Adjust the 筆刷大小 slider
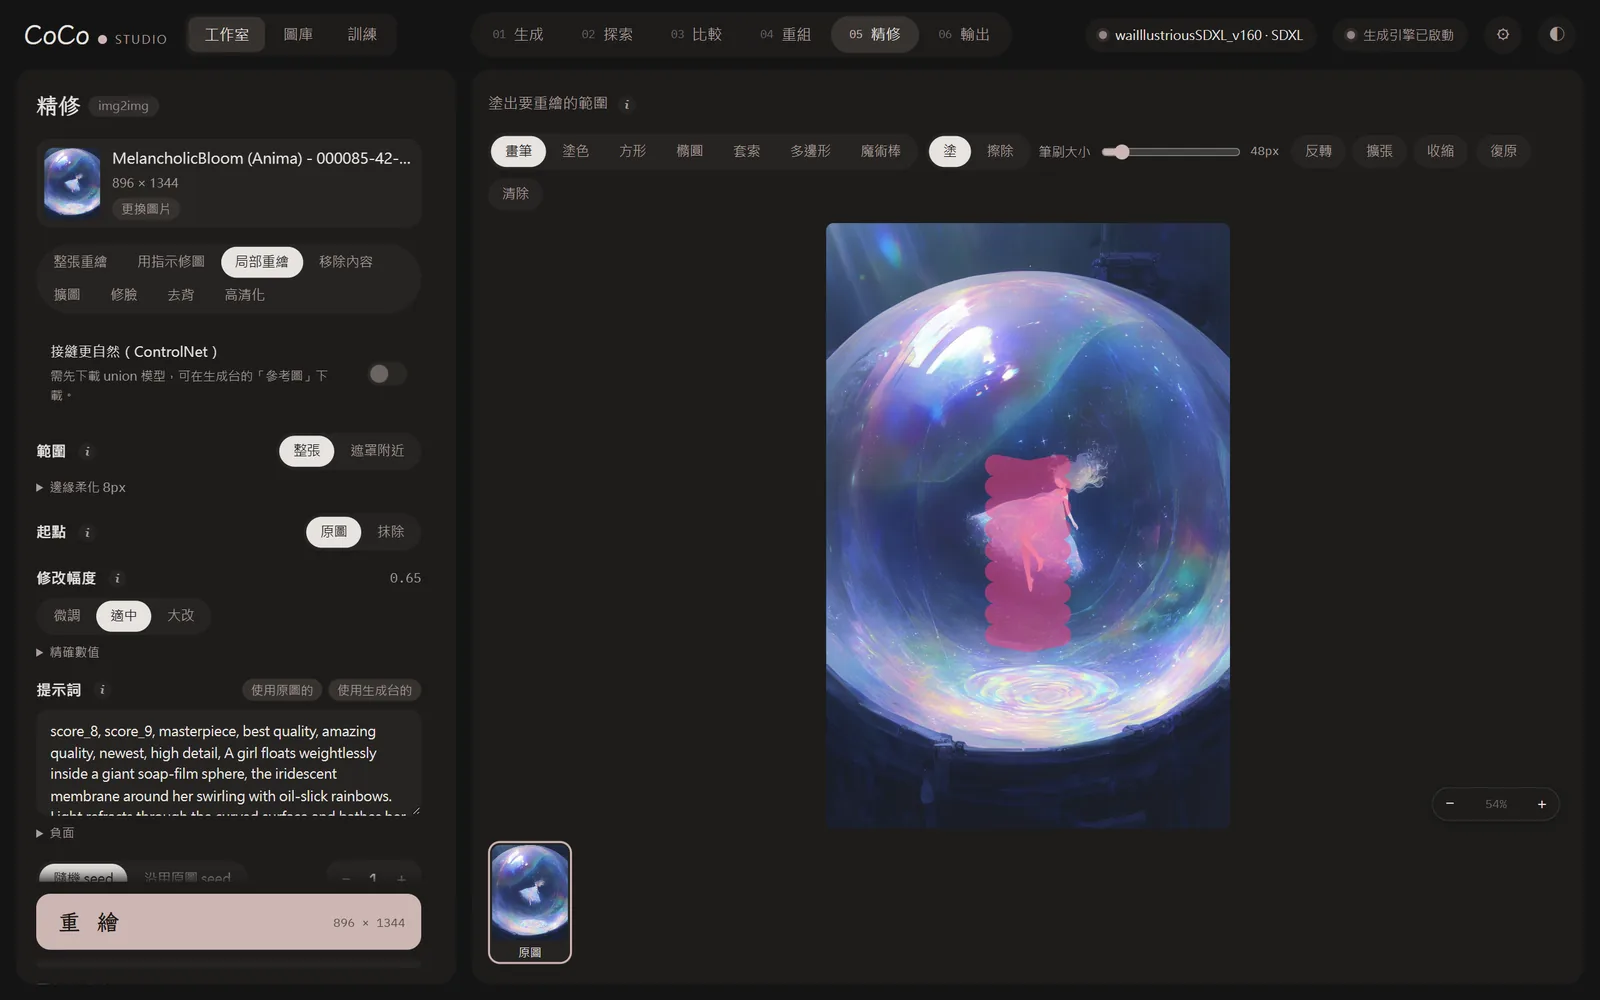 pos(1171,152)
